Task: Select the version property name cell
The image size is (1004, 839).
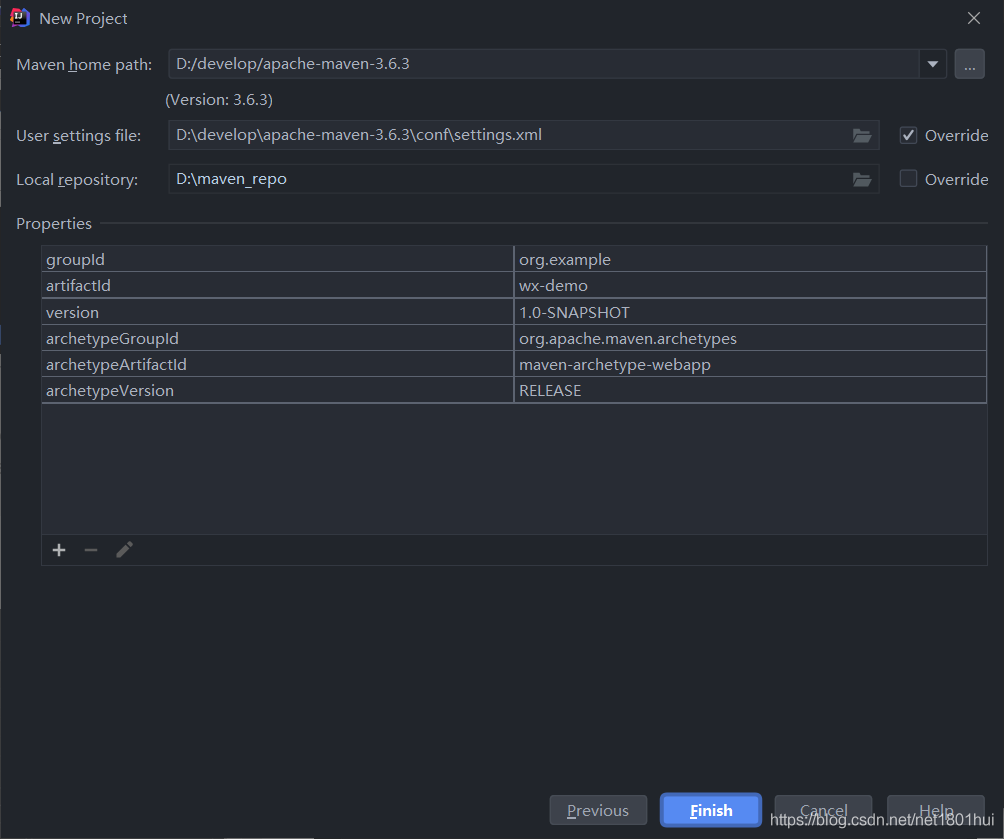Action: click(x=277, y=313)
